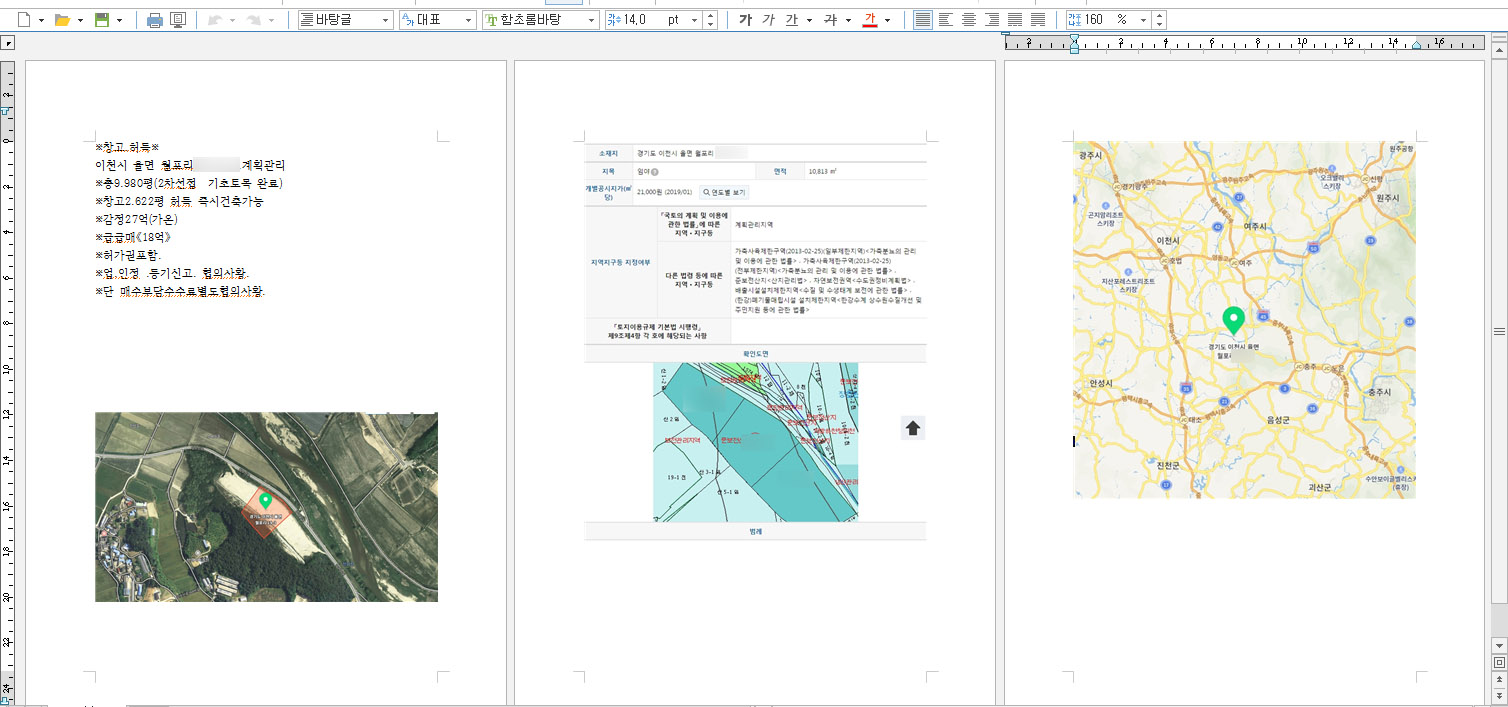Toggle bold text with the bold 가 button

point(745,20)
